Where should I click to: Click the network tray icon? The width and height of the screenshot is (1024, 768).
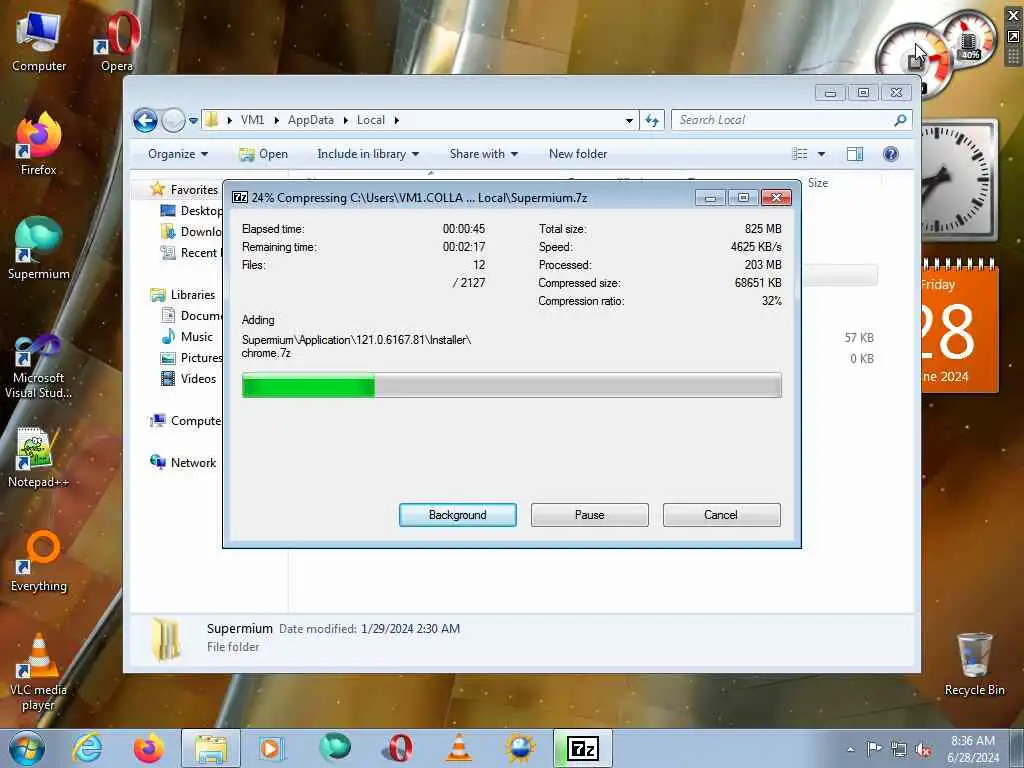[899, 750]
